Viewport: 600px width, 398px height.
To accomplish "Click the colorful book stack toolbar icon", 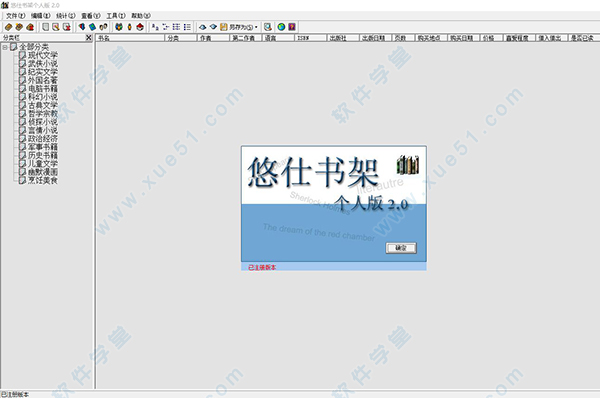I will coord(119,27).
